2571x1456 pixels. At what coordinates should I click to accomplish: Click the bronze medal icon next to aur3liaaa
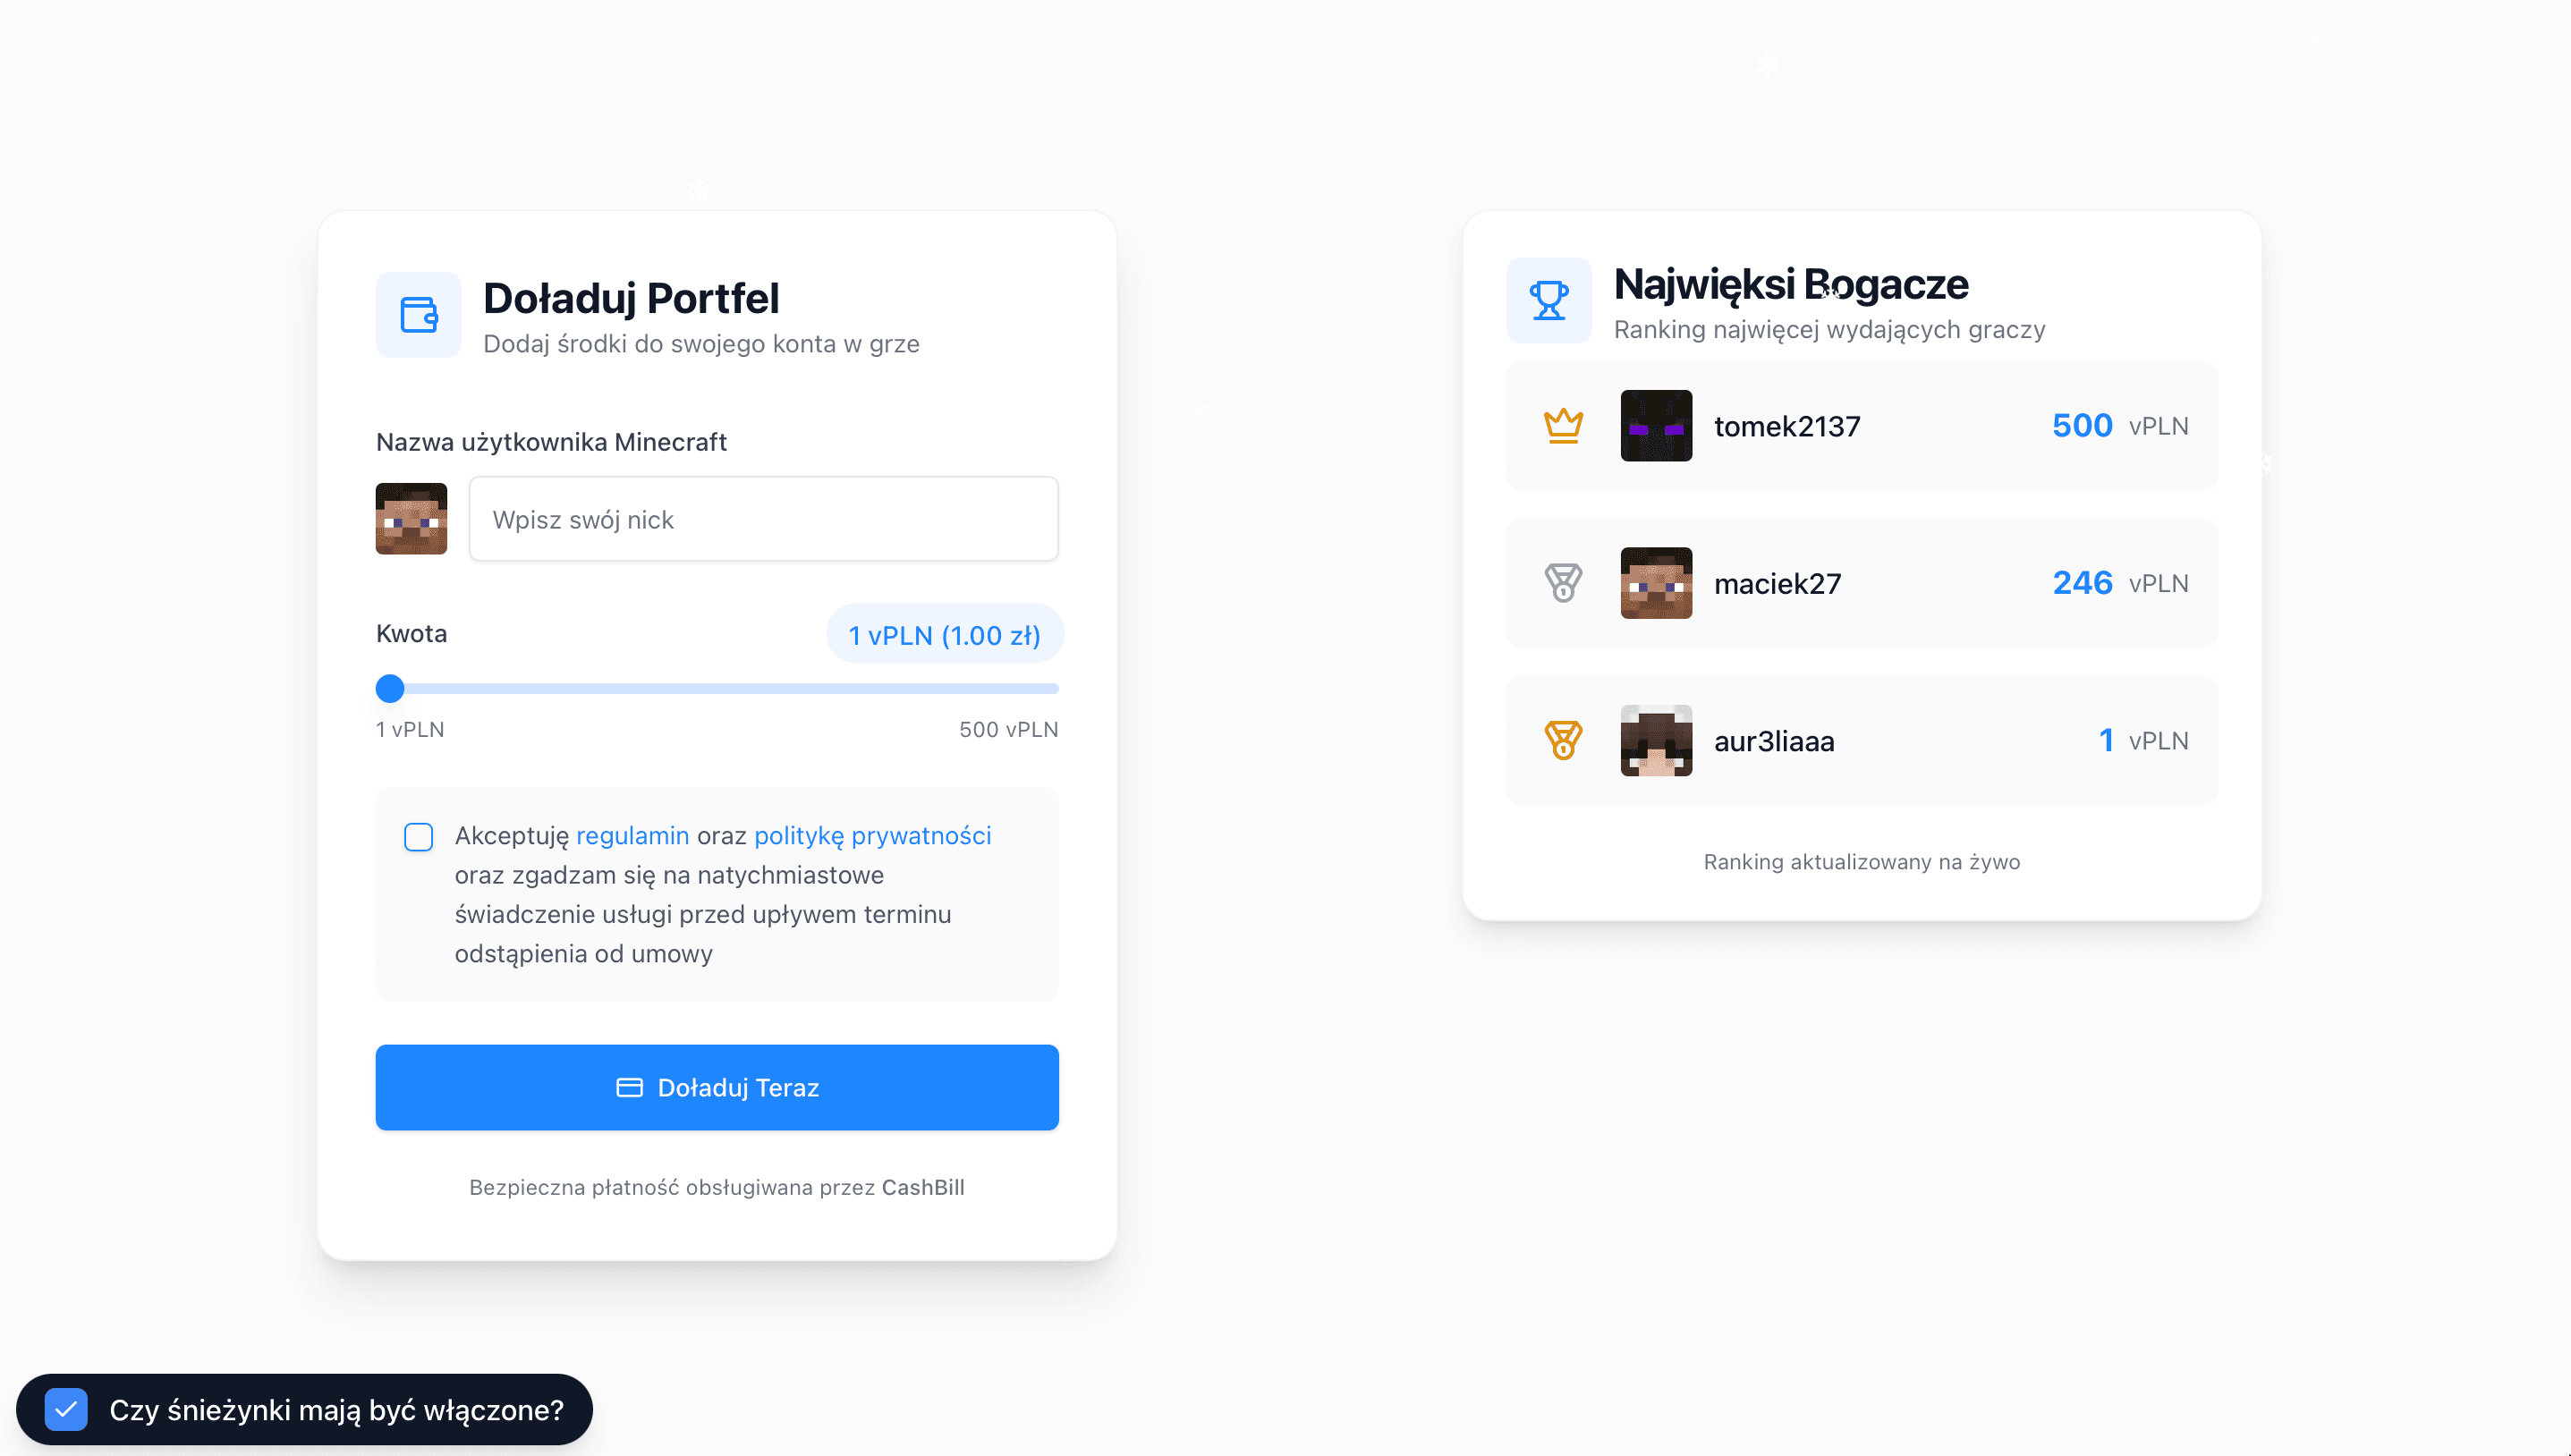tap(1563, 741)
